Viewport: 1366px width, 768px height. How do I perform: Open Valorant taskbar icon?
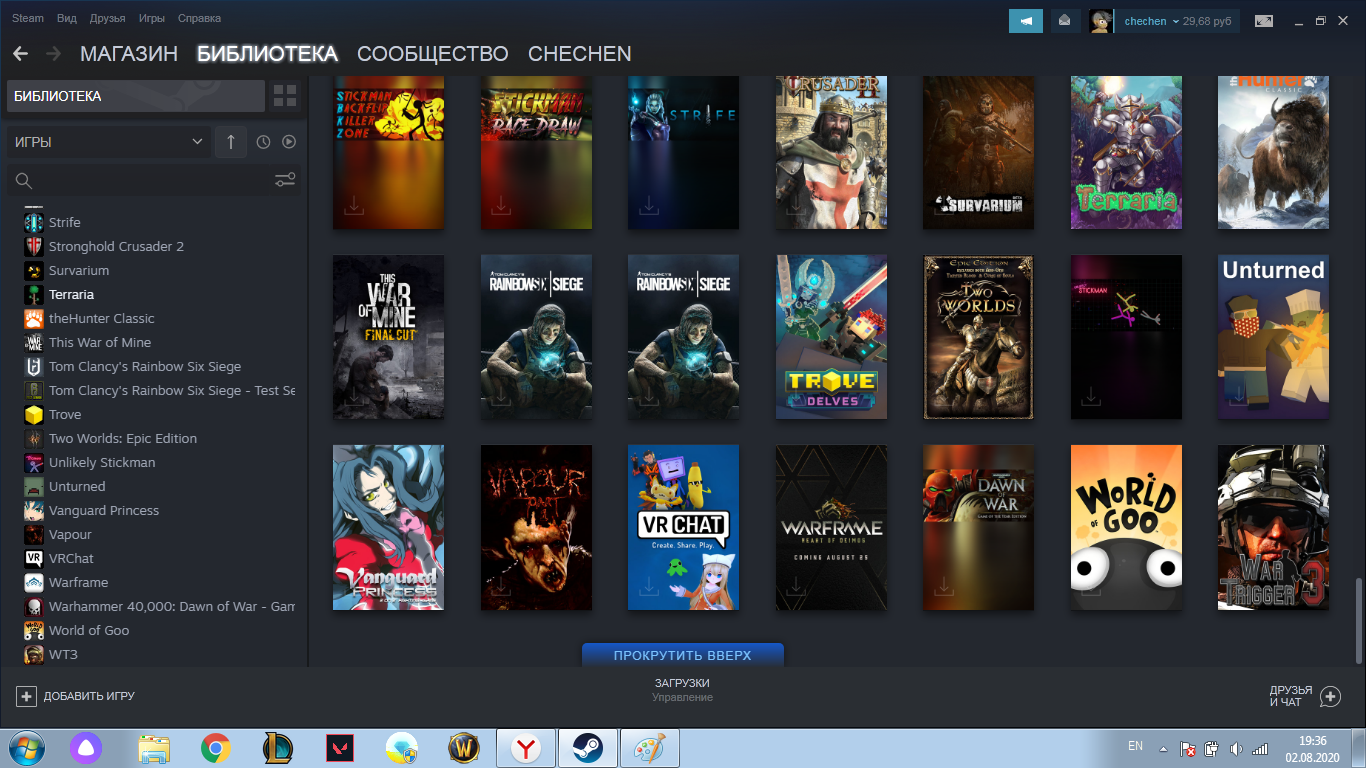coord(340,748)
